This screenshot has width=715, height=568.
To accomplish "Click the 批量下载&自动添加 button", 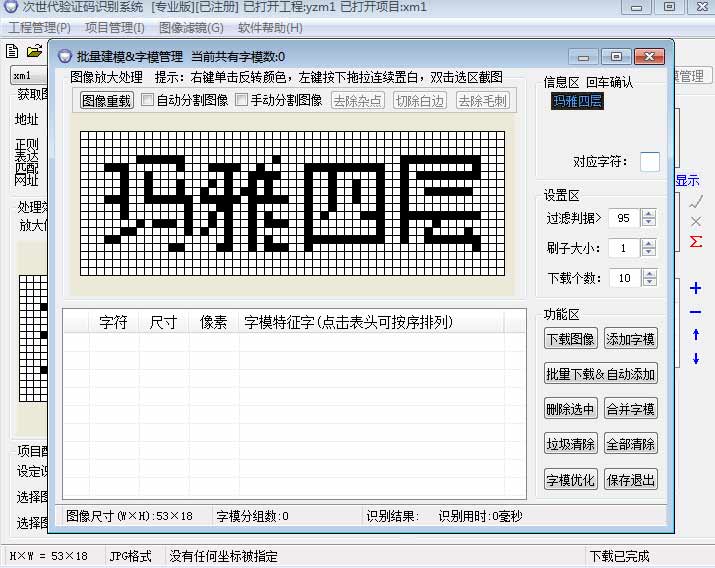I will pos(600,374).
